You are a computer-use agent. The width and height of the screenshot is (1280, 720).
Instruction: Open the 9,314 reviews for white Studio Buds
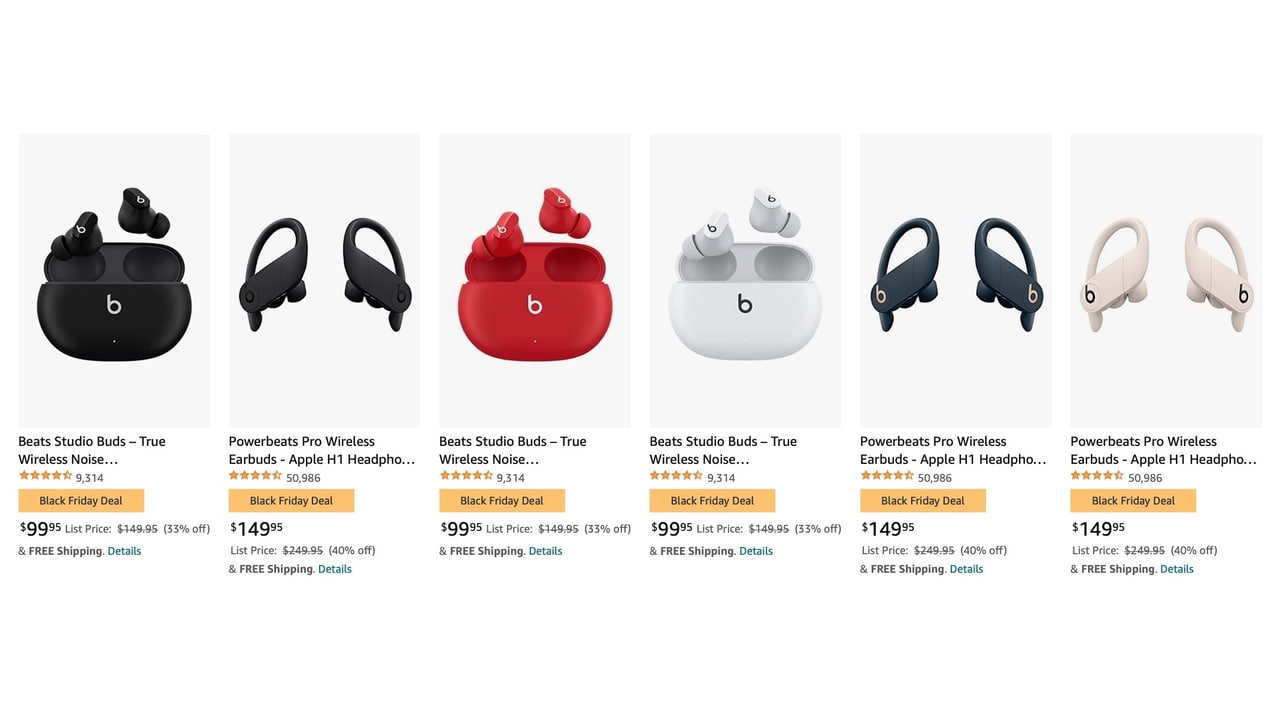coord(721,478)
